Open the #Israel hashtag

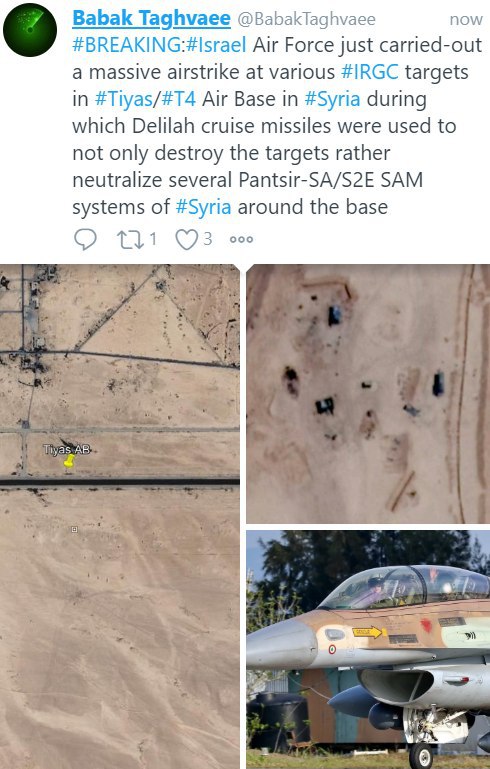tap(216, 45)
